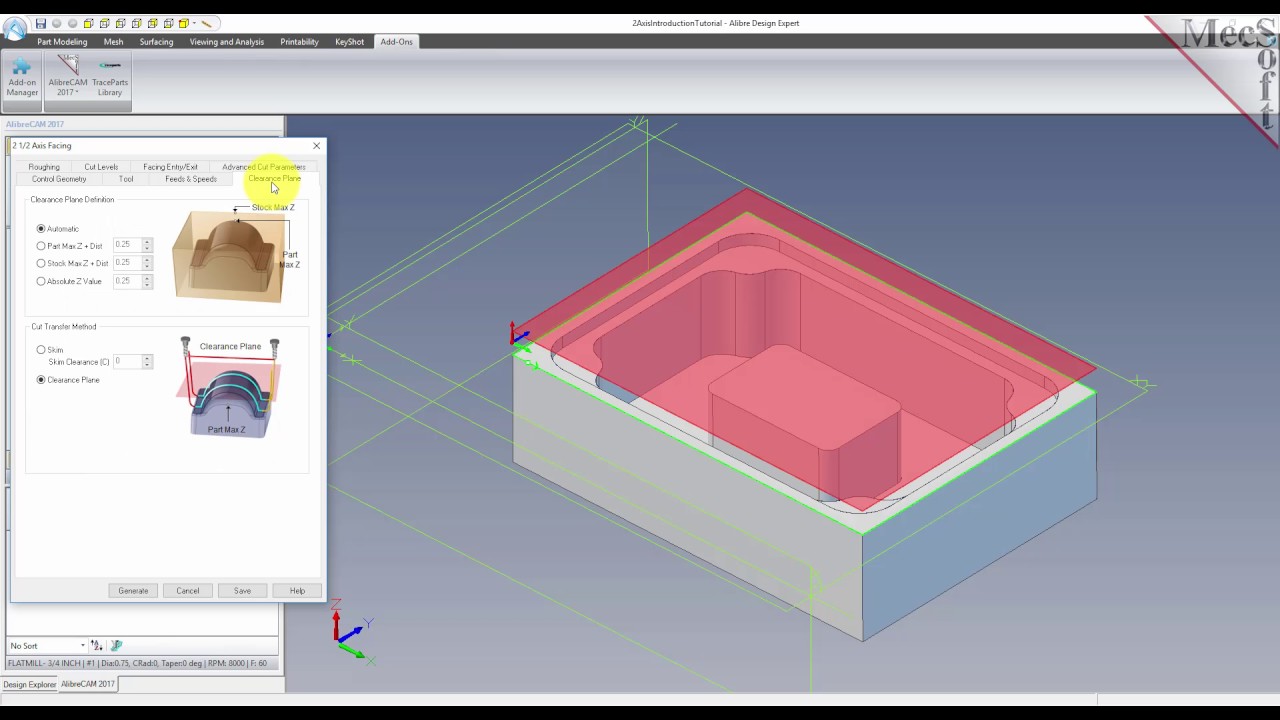Open the Surfacing ribbon tab
This screenshot has height=720, width=1280.
[156, 42]
